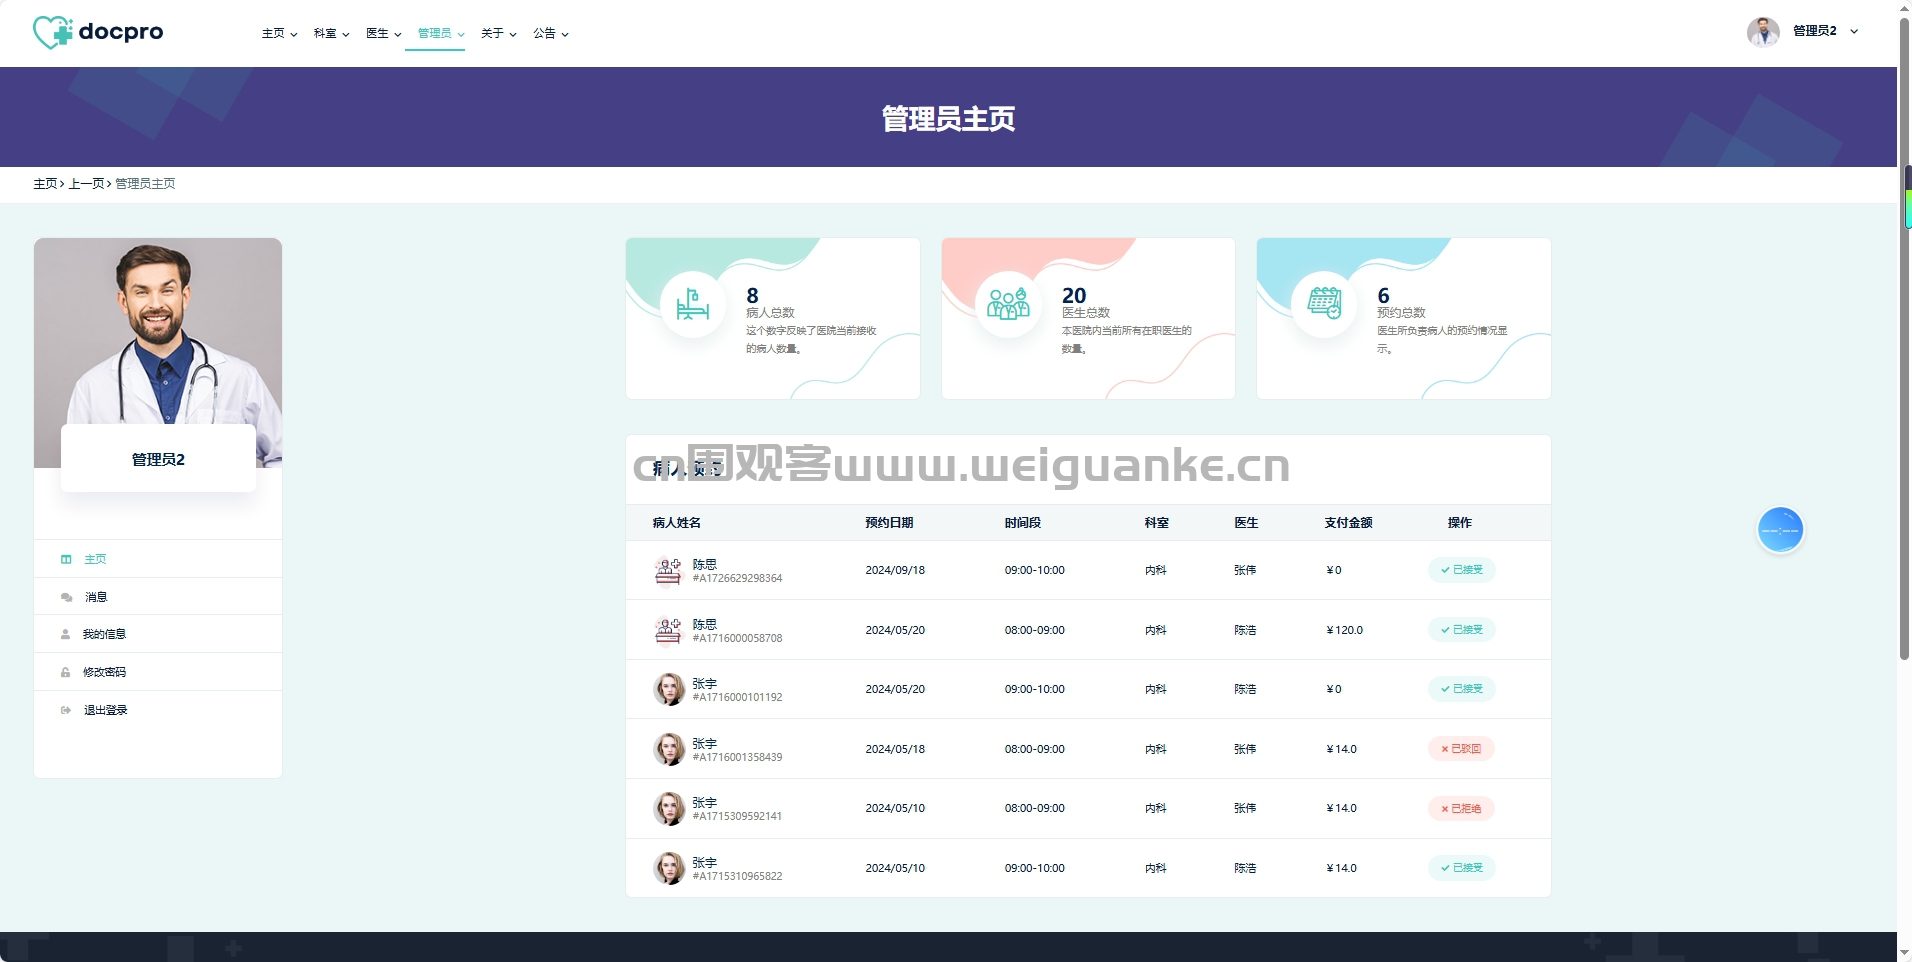Click the doctors group icon on 医生总数 card
The height and width of the screenshot is (962, 1912).
click(1008, 304)
